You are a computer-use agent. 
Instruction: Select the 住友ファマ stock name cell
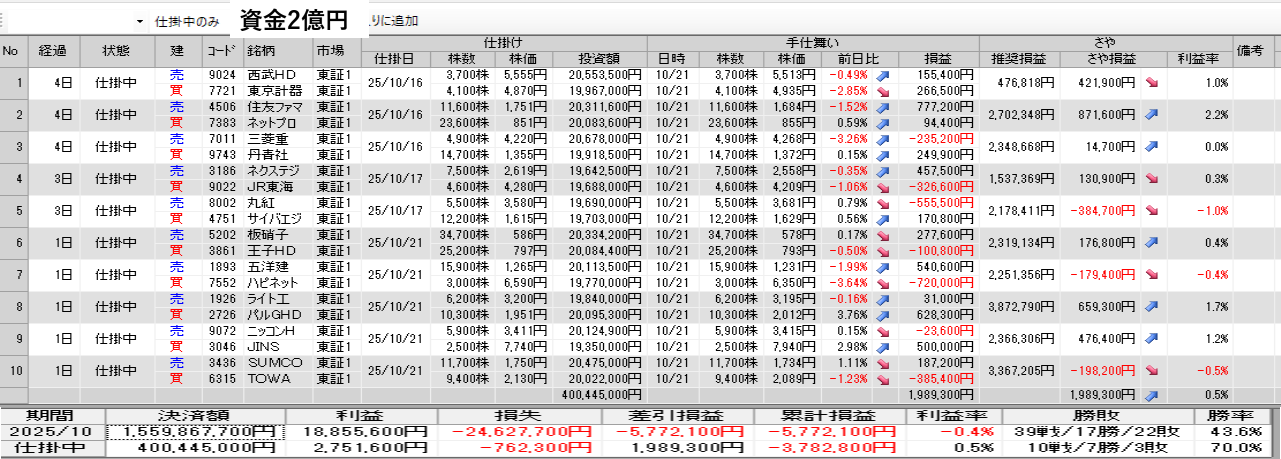pos(276,107)
